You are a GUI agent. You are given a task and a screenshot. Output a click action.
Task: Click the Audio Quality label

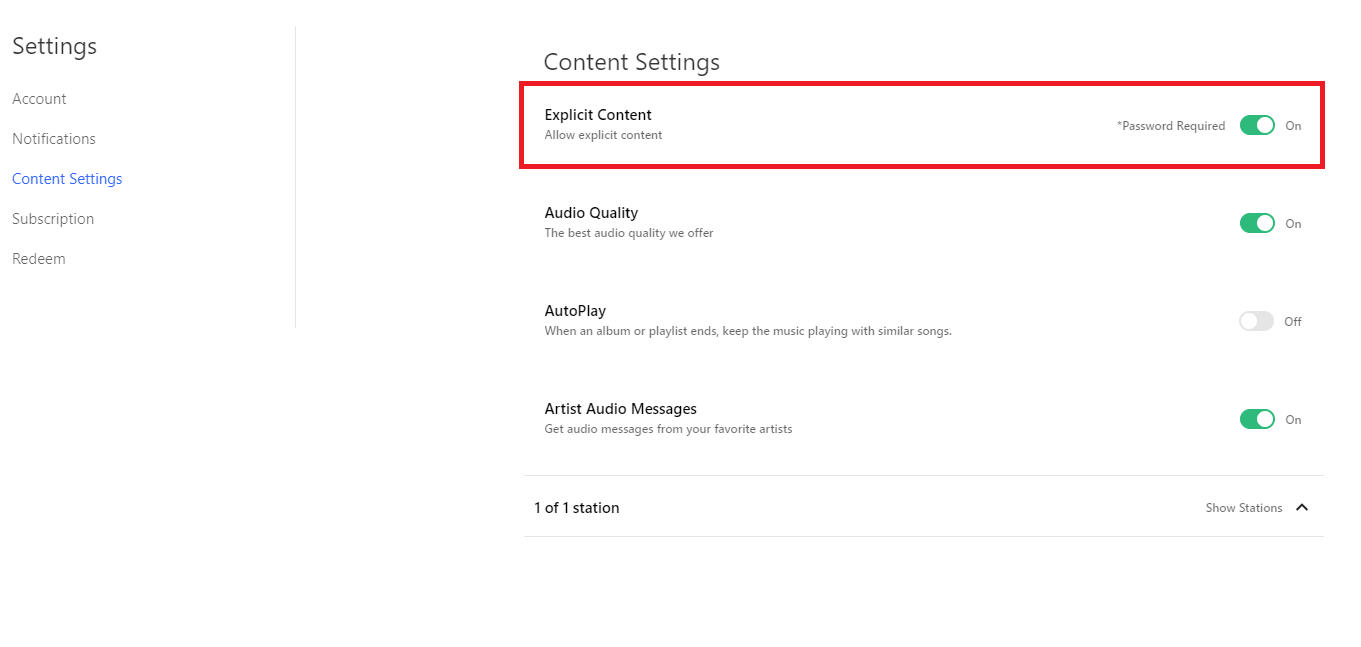(591, 213)
